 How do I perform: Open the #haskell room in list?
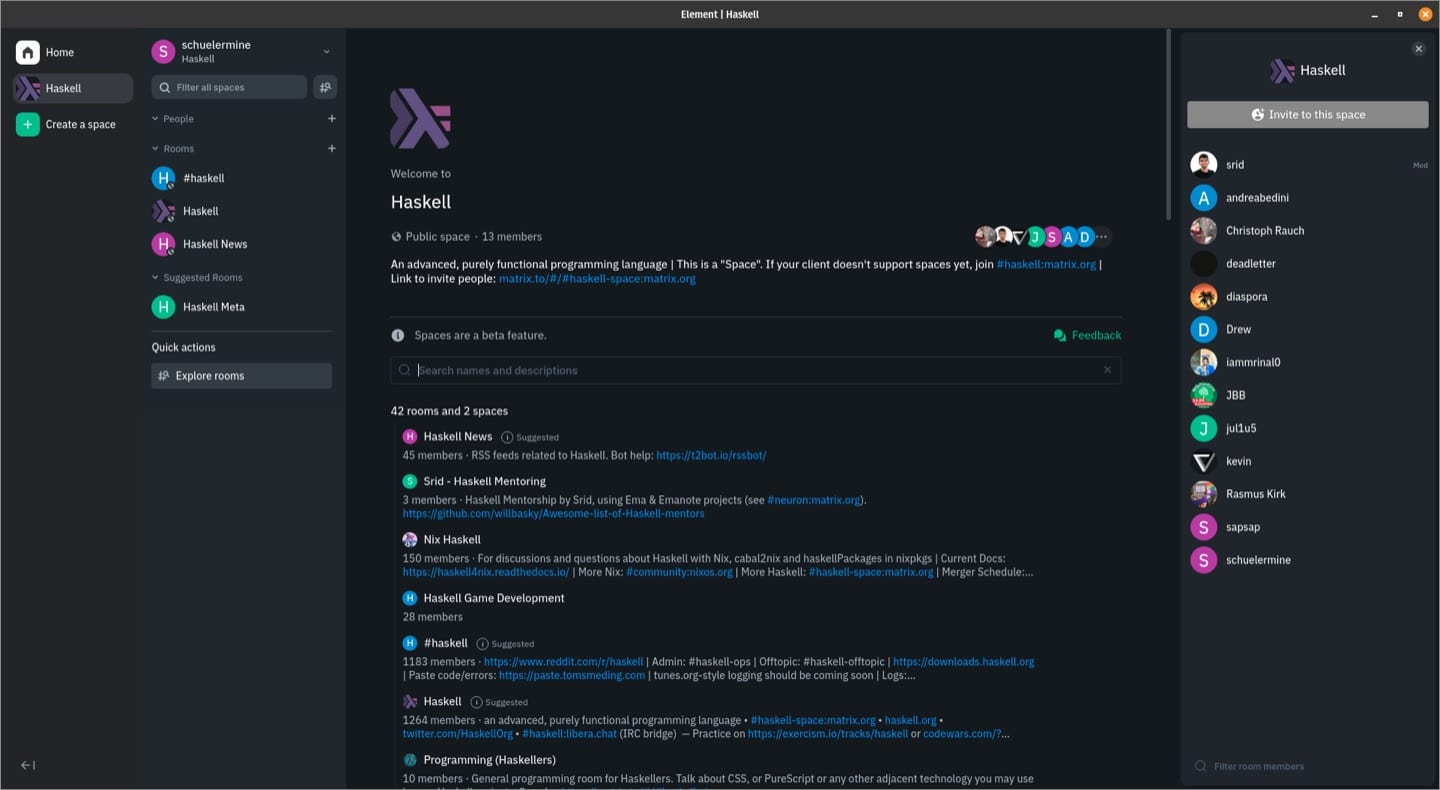242,178
